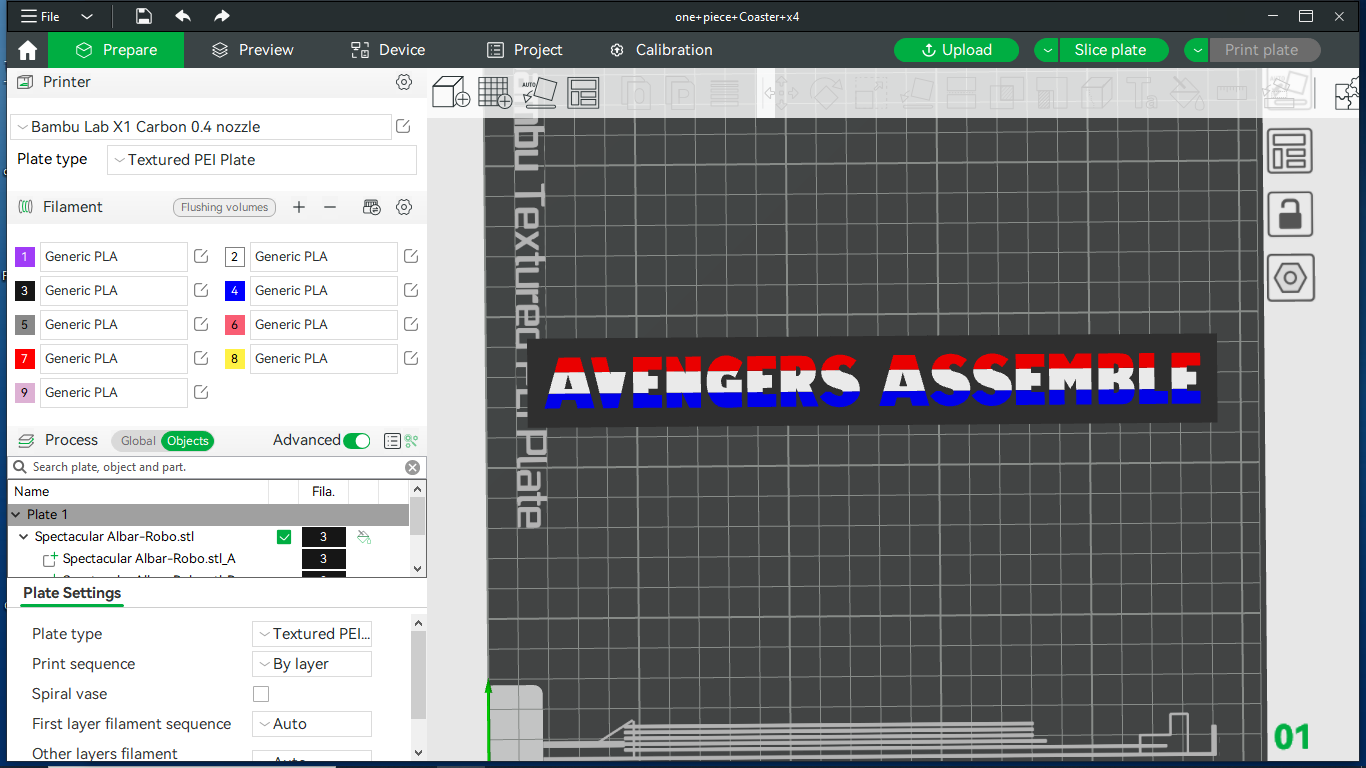This screenshot has width=1366, height=768.
Task: Edit preset of filament 4
Action: [411, 291]
